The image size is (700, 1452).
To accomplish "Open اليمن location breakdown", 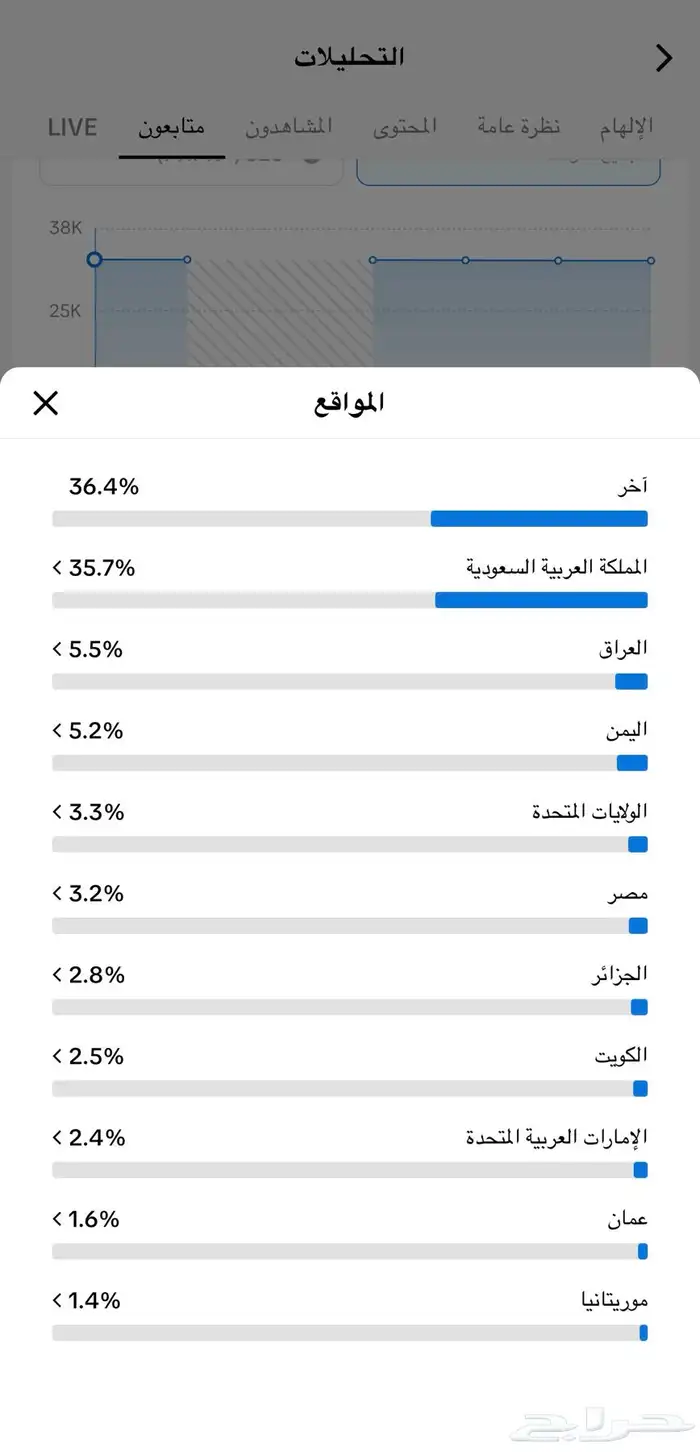I will [57, 731].
